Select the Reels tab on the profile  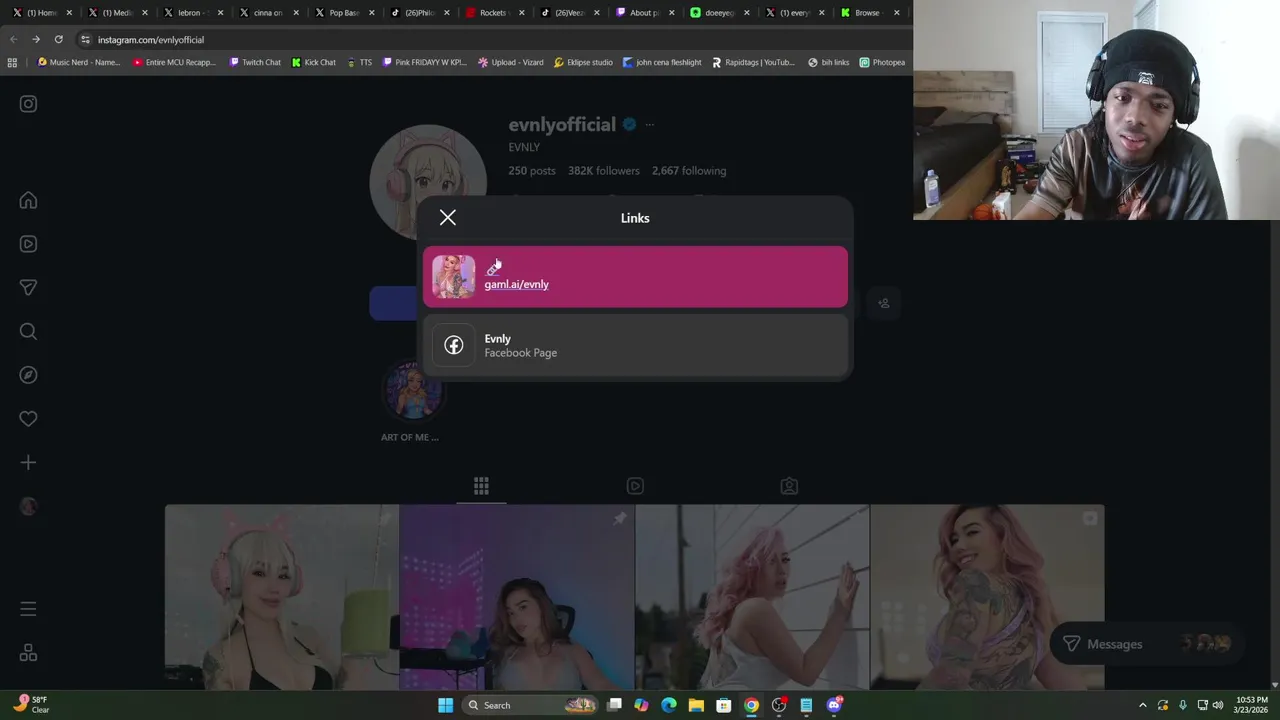coord(635,486)
